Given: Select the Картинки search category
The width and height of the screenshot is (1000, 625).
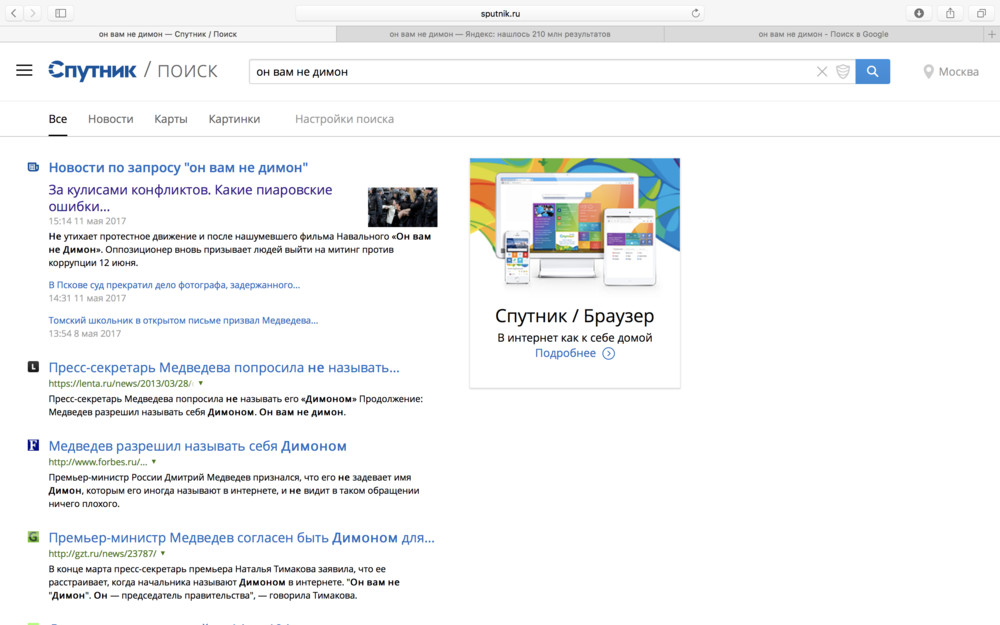Looking at the screenshot, I should click(x=234, y=119).
